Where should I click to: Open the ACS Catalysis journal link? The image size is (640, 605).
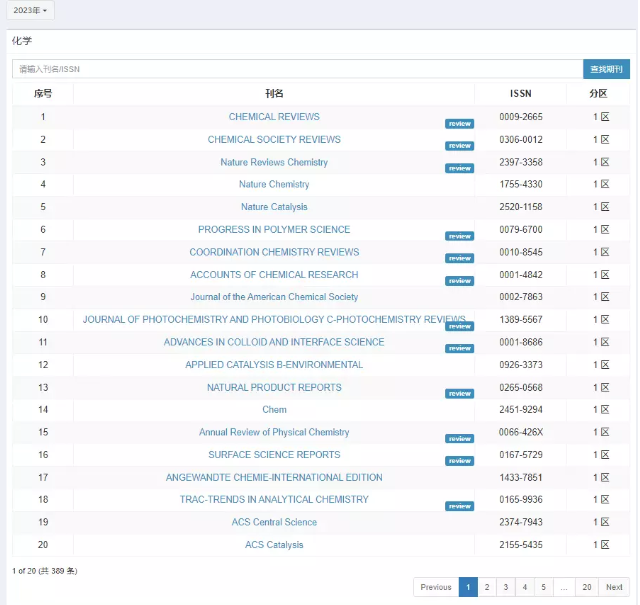coord(274,545)
